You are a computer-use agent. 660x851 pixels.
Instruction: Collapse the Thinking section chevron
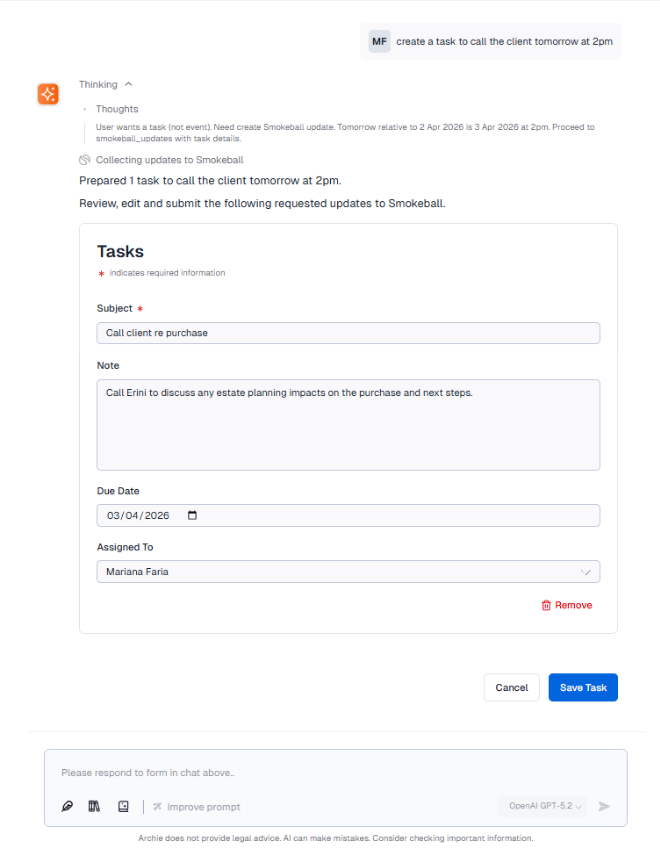[x=129, y=85]
